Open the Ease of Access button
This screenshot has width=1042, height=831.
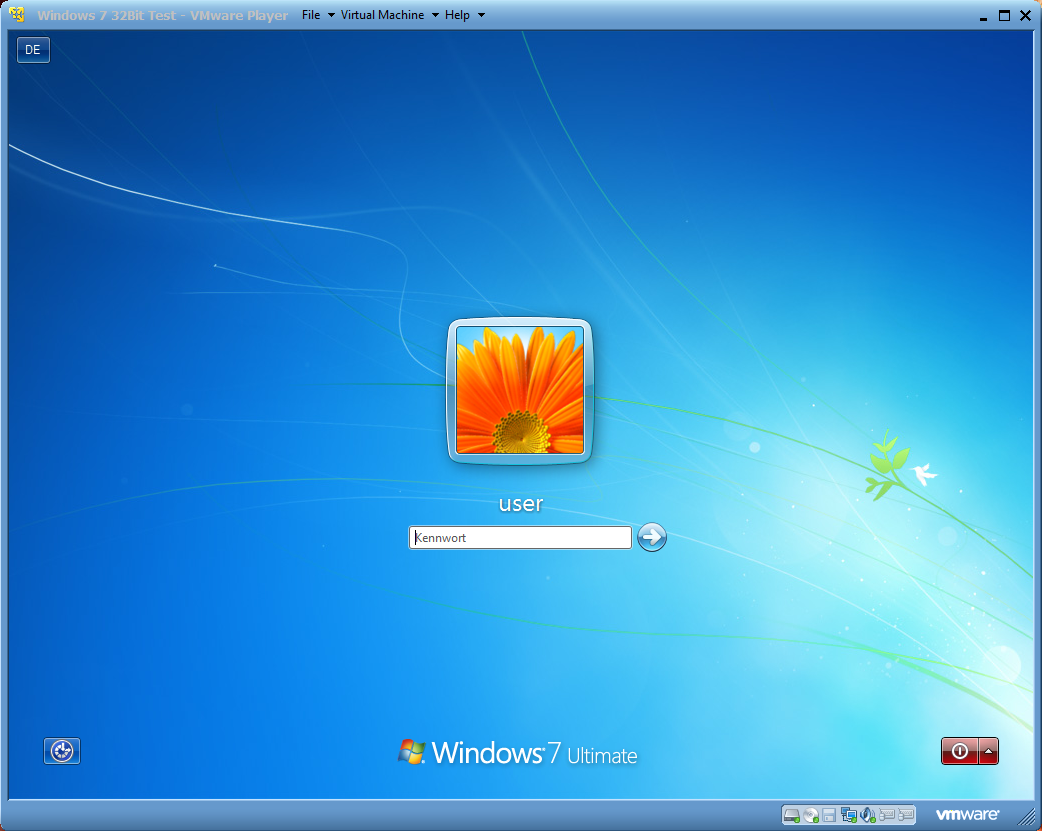click(x=62, y=751)
